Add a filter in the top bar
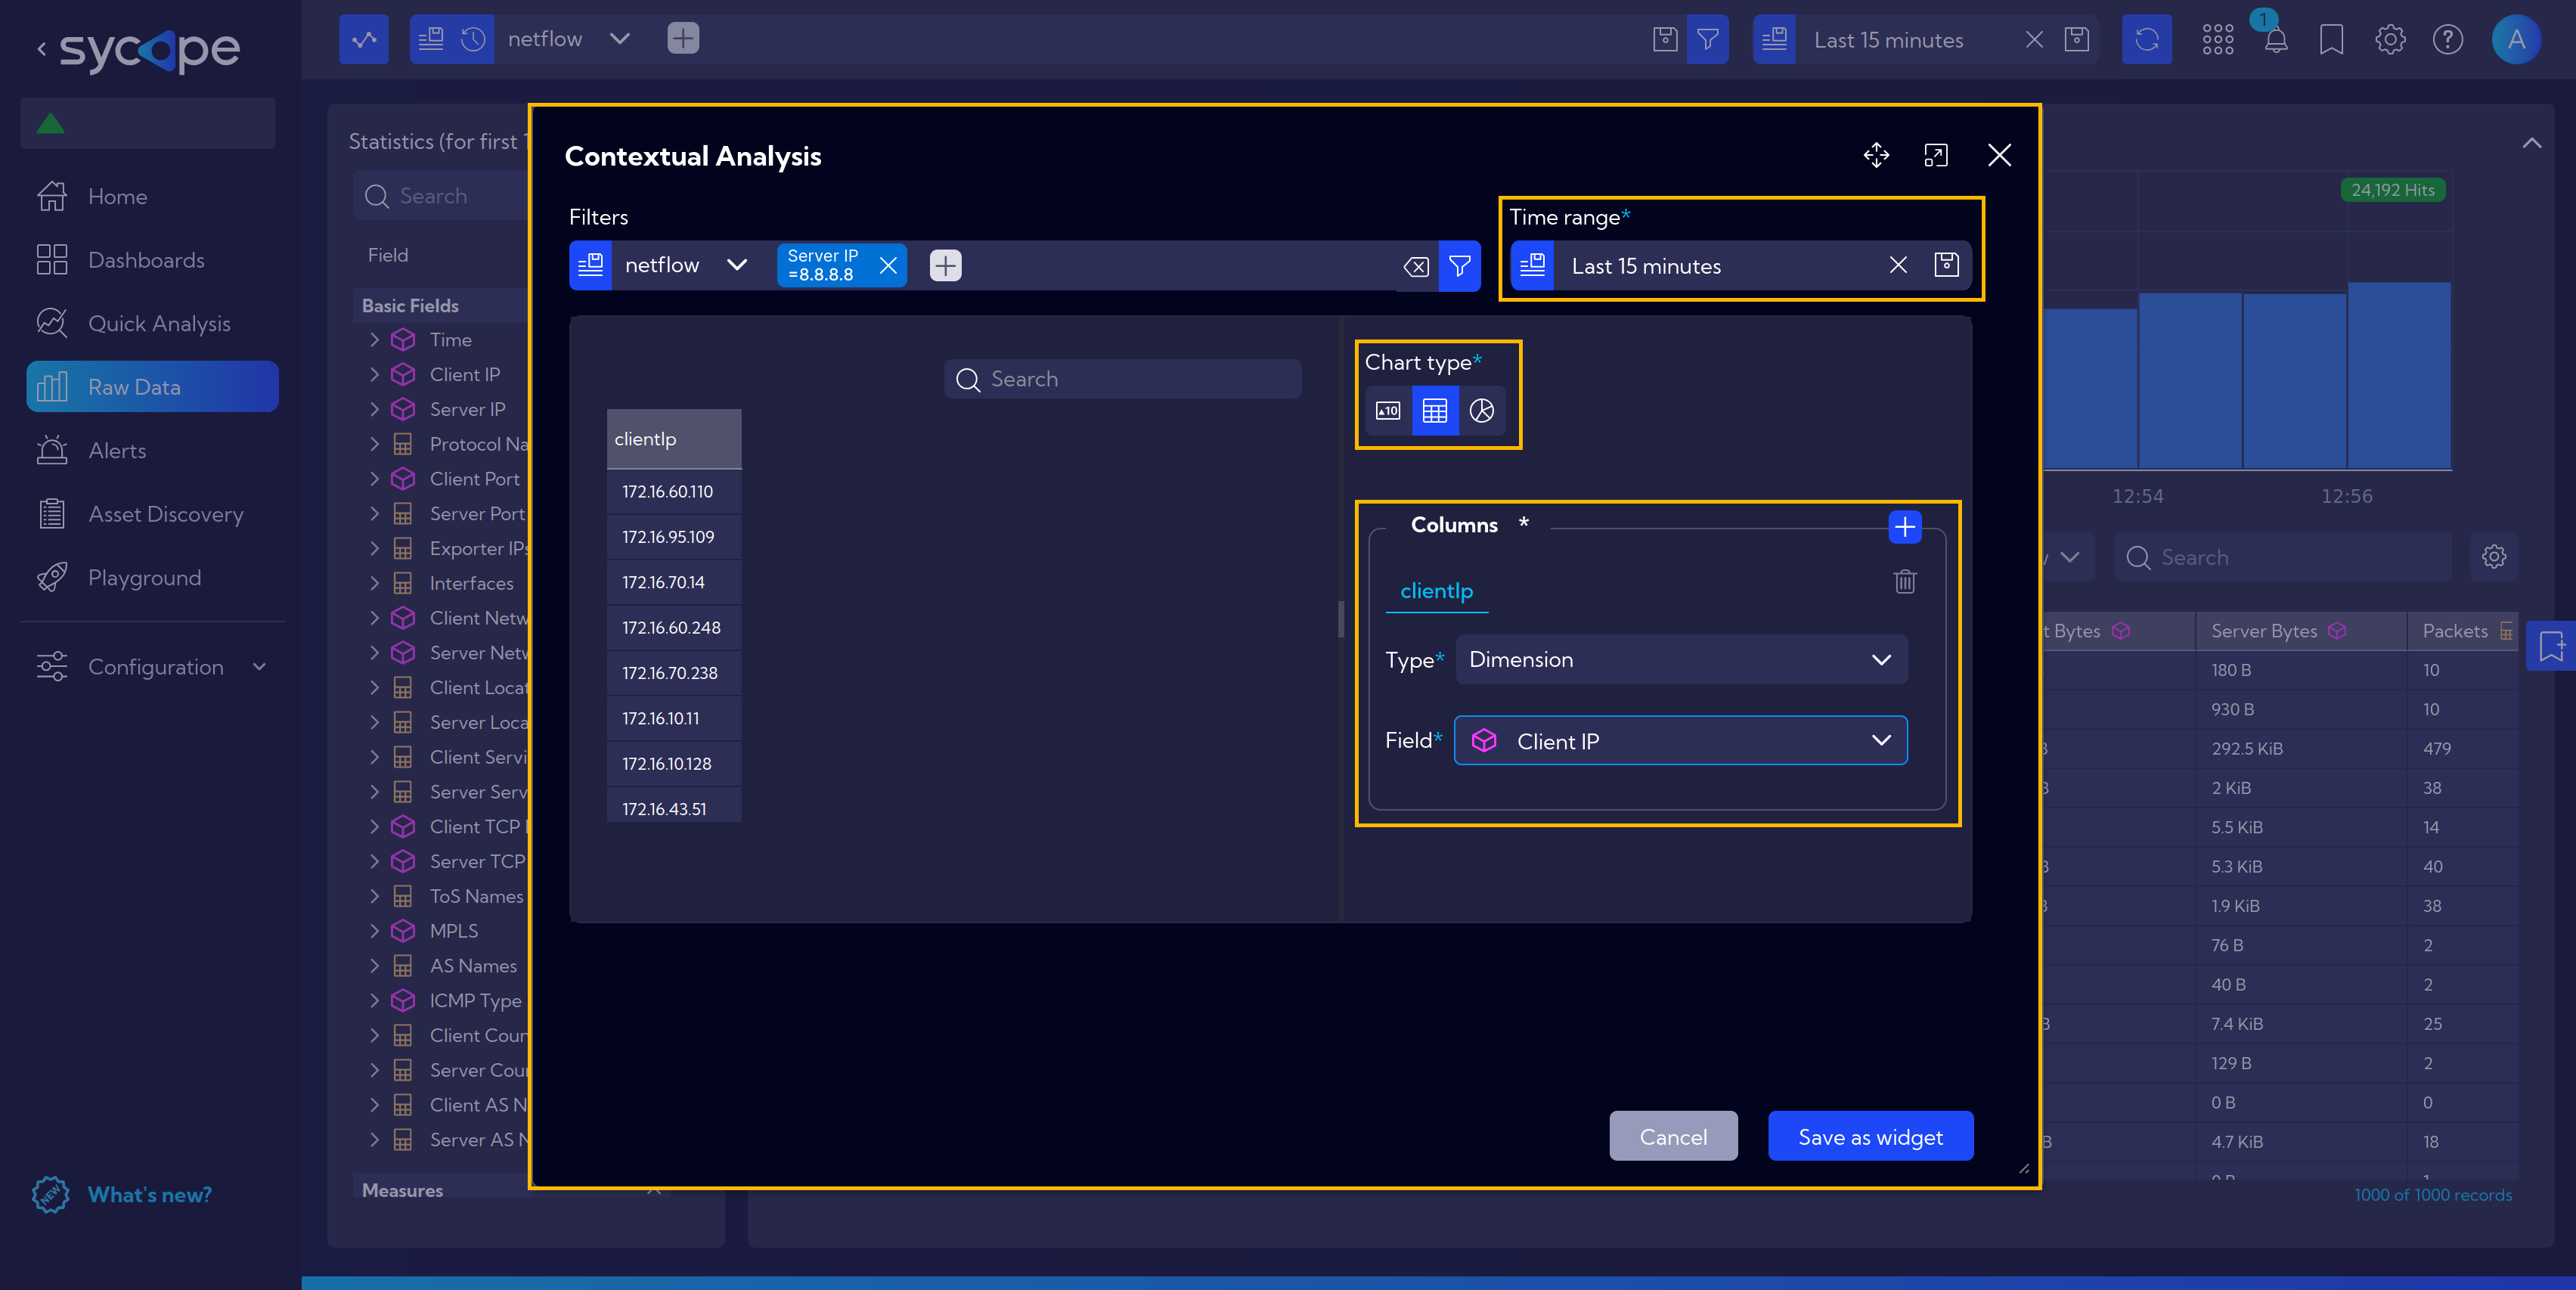 click(683, 39)
